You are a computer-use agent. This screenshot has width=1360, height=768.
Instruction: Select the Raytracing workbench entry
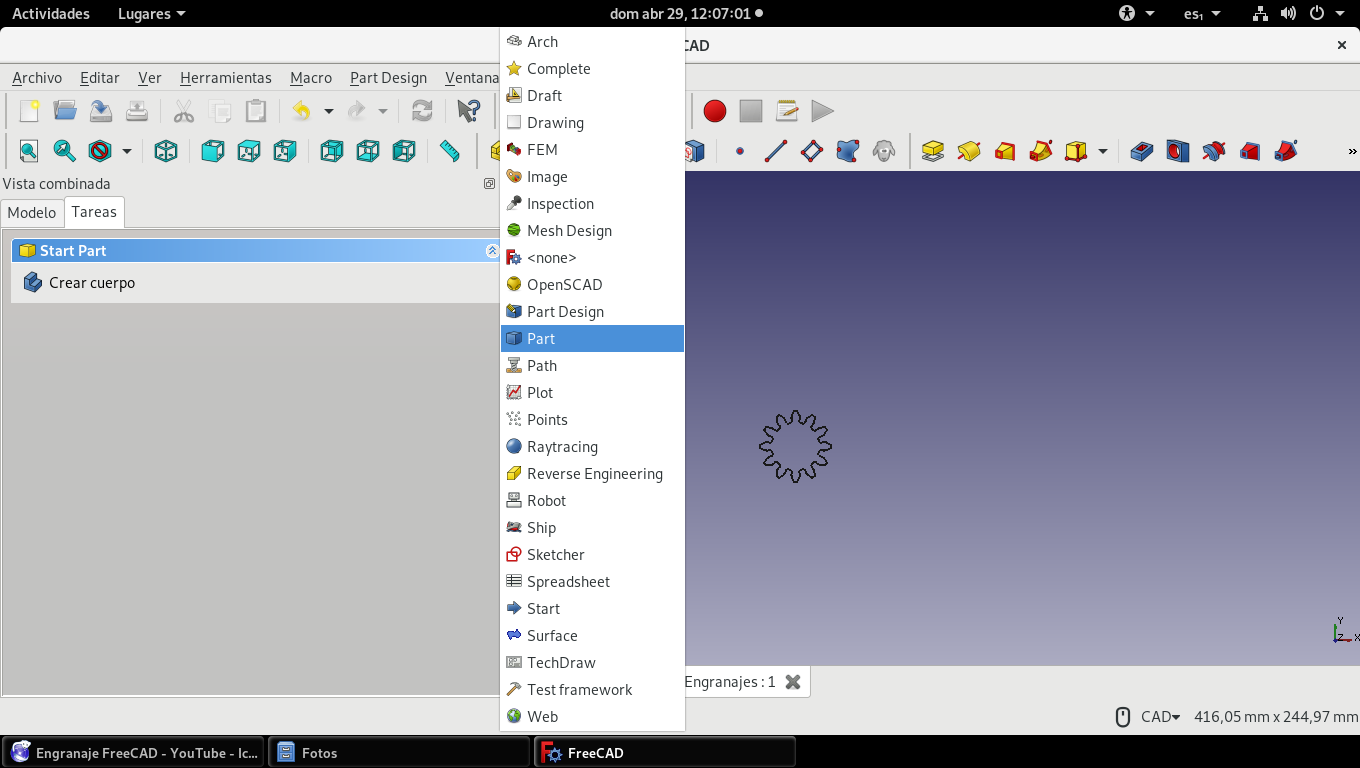(592, 446)
